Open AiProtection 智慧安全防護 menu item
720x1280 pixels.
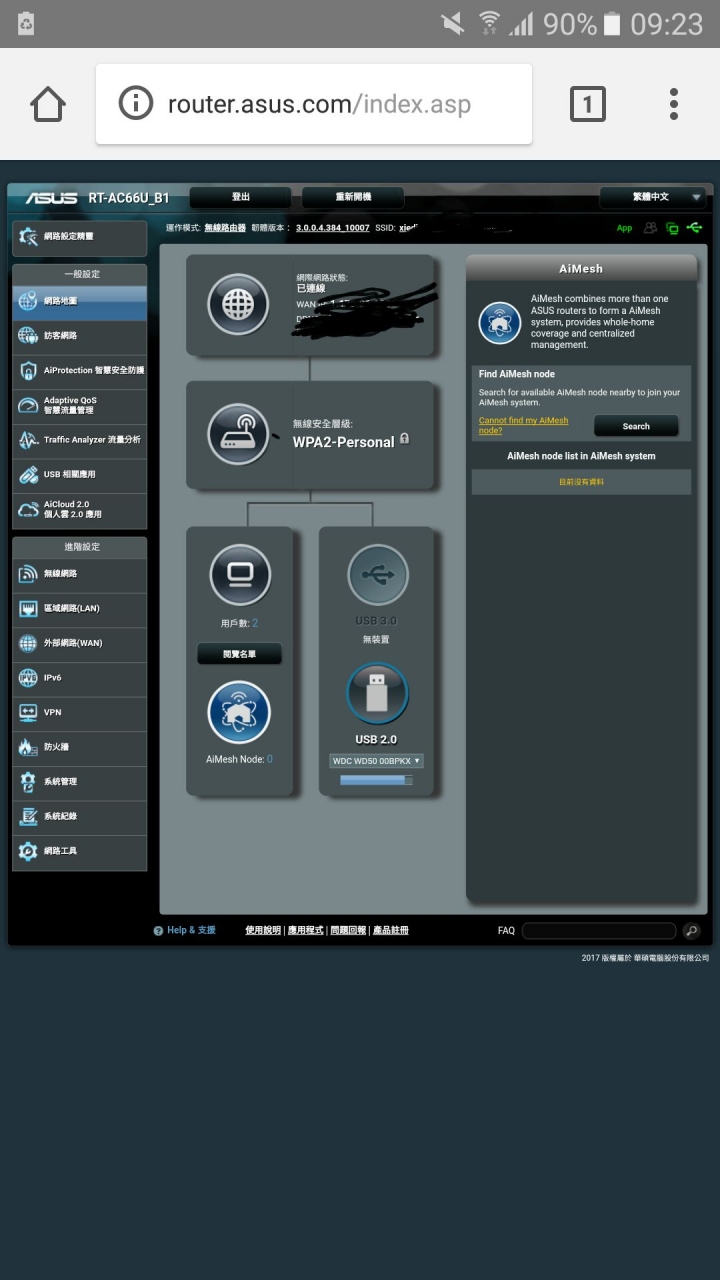[80, 370]
